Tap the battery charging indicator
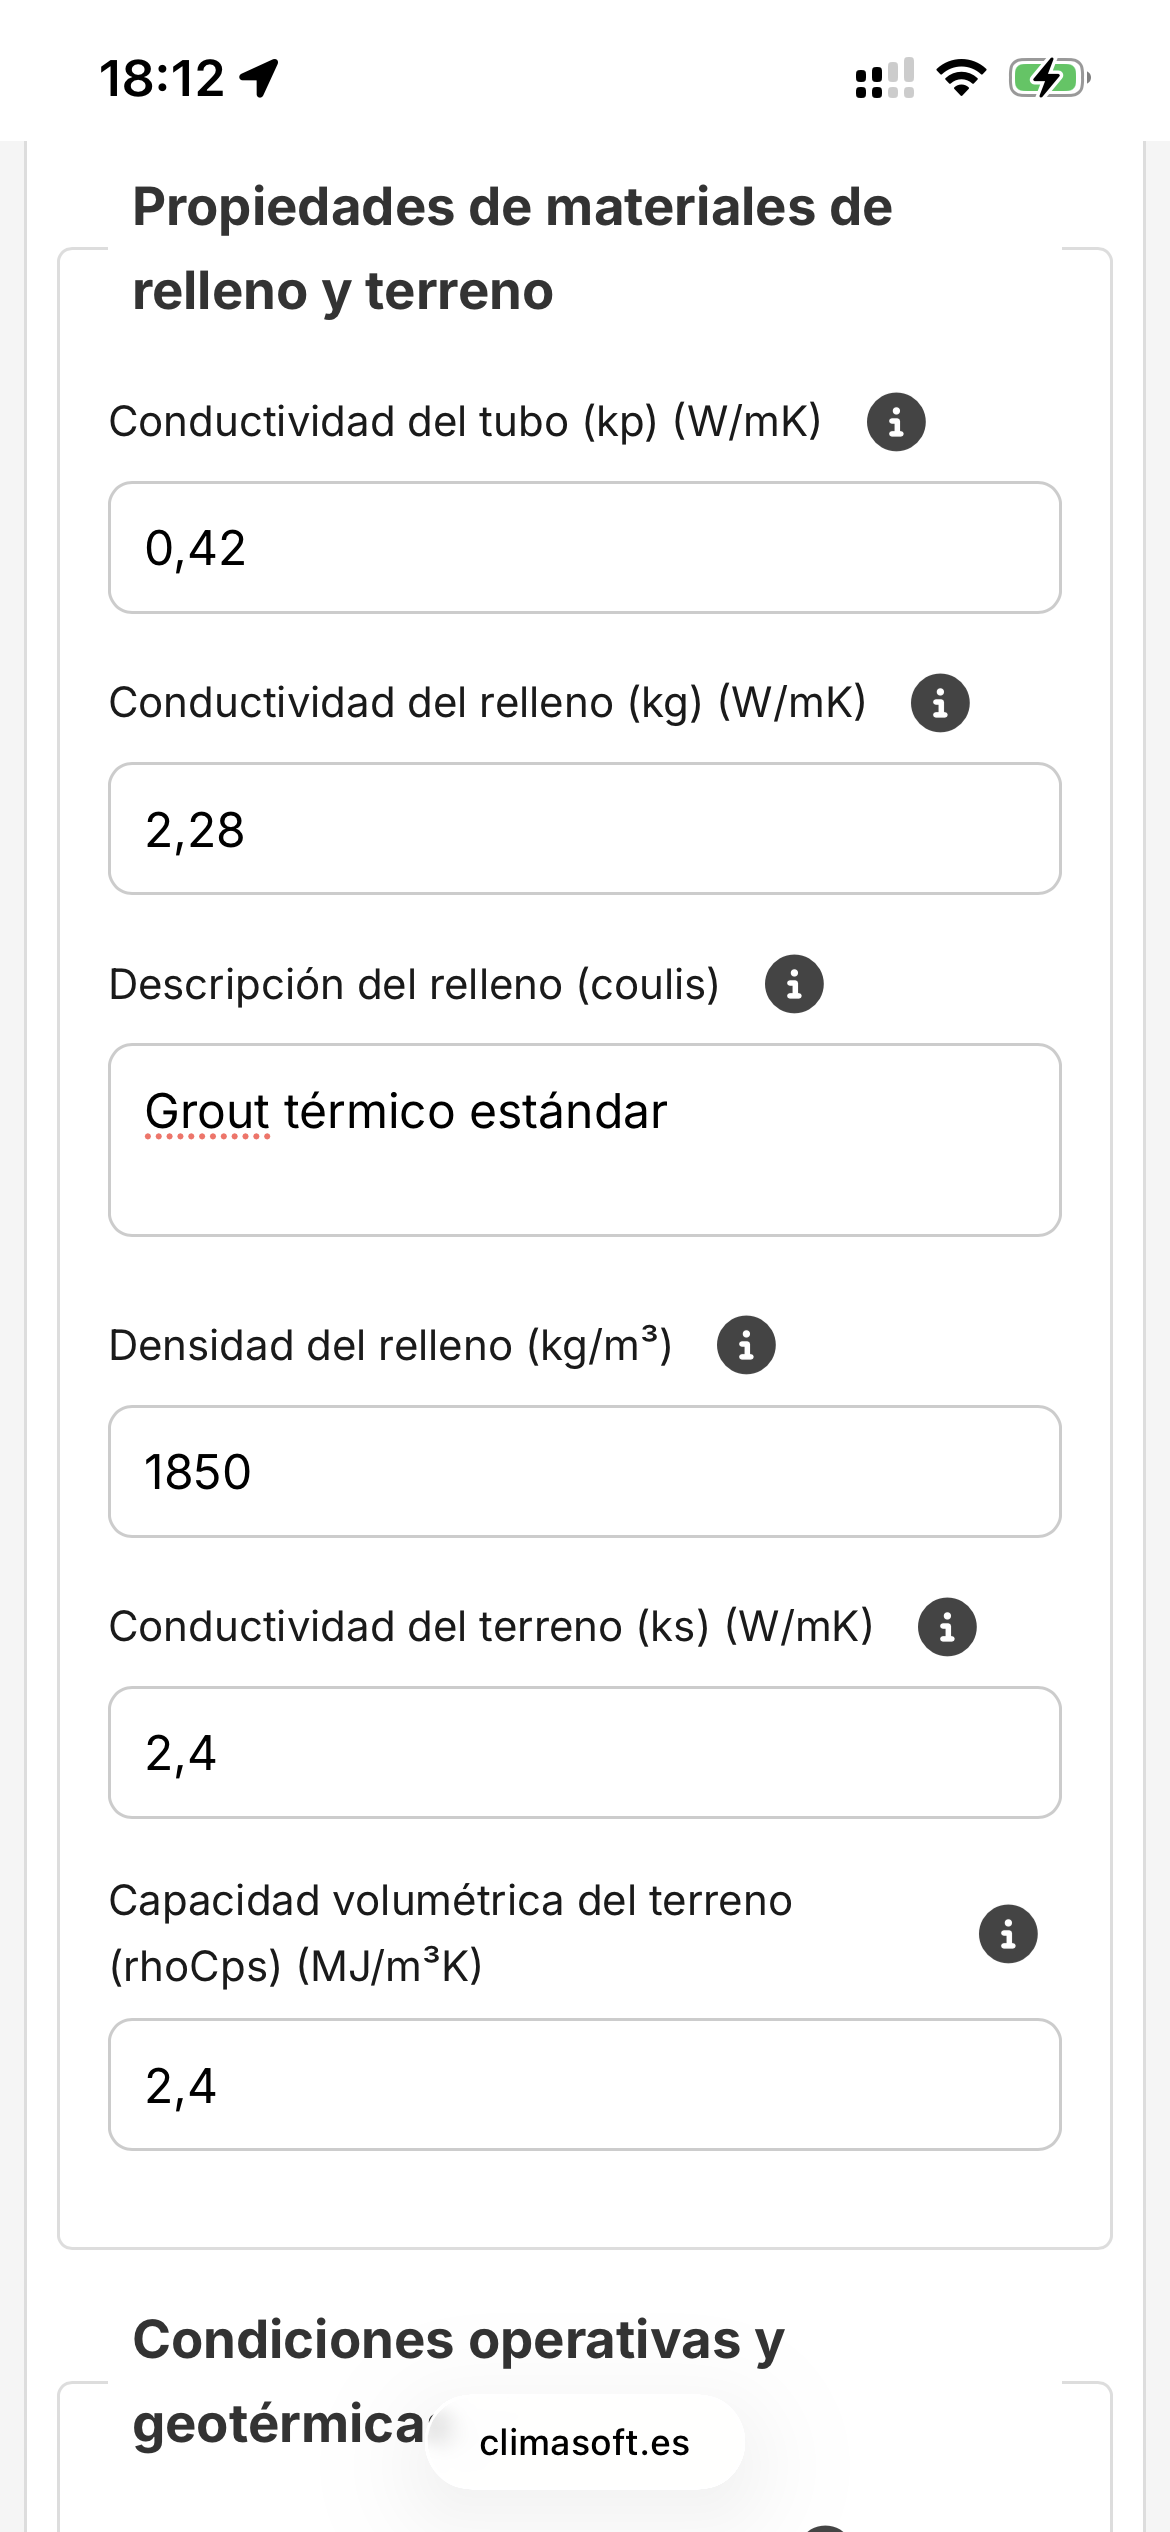Screen dimensions: 1170x2532 pos(1048,78)
